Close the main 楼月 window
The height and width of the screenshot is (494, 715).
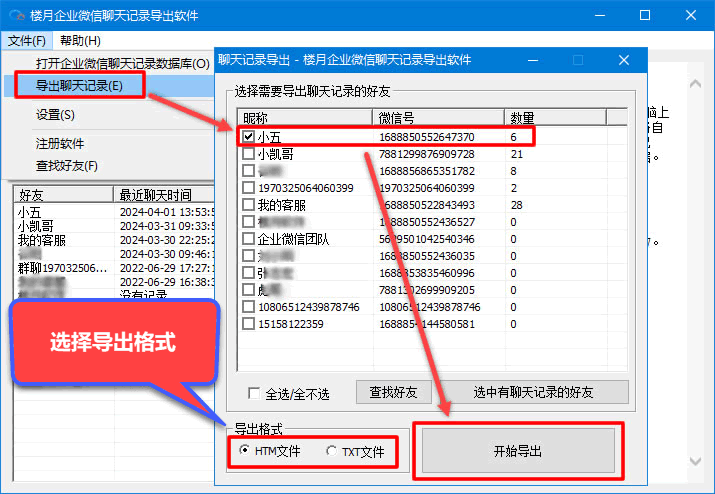(x=691, y=15)
